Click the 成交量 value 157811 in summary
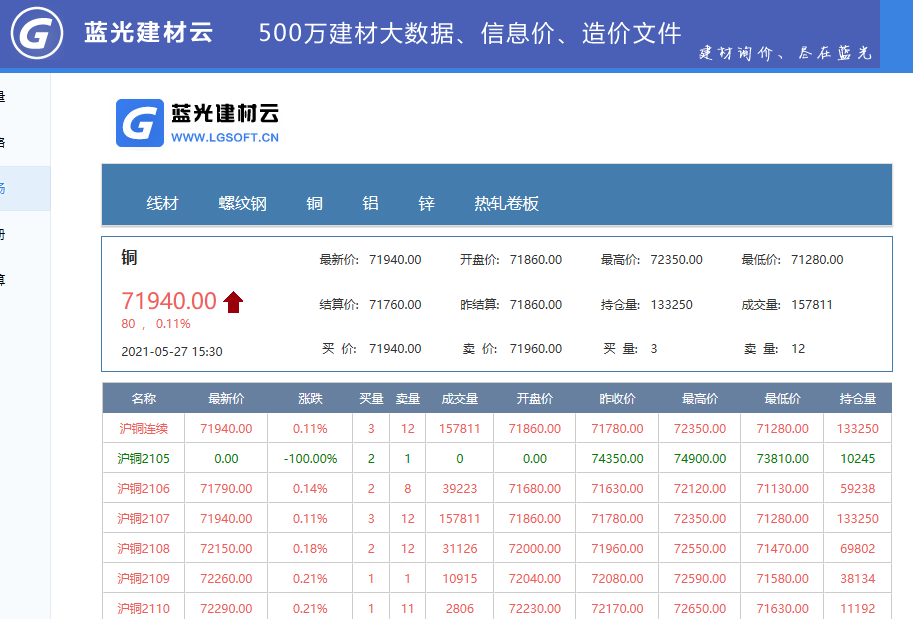Screen dimensions: 913x619 coord(812,305)
